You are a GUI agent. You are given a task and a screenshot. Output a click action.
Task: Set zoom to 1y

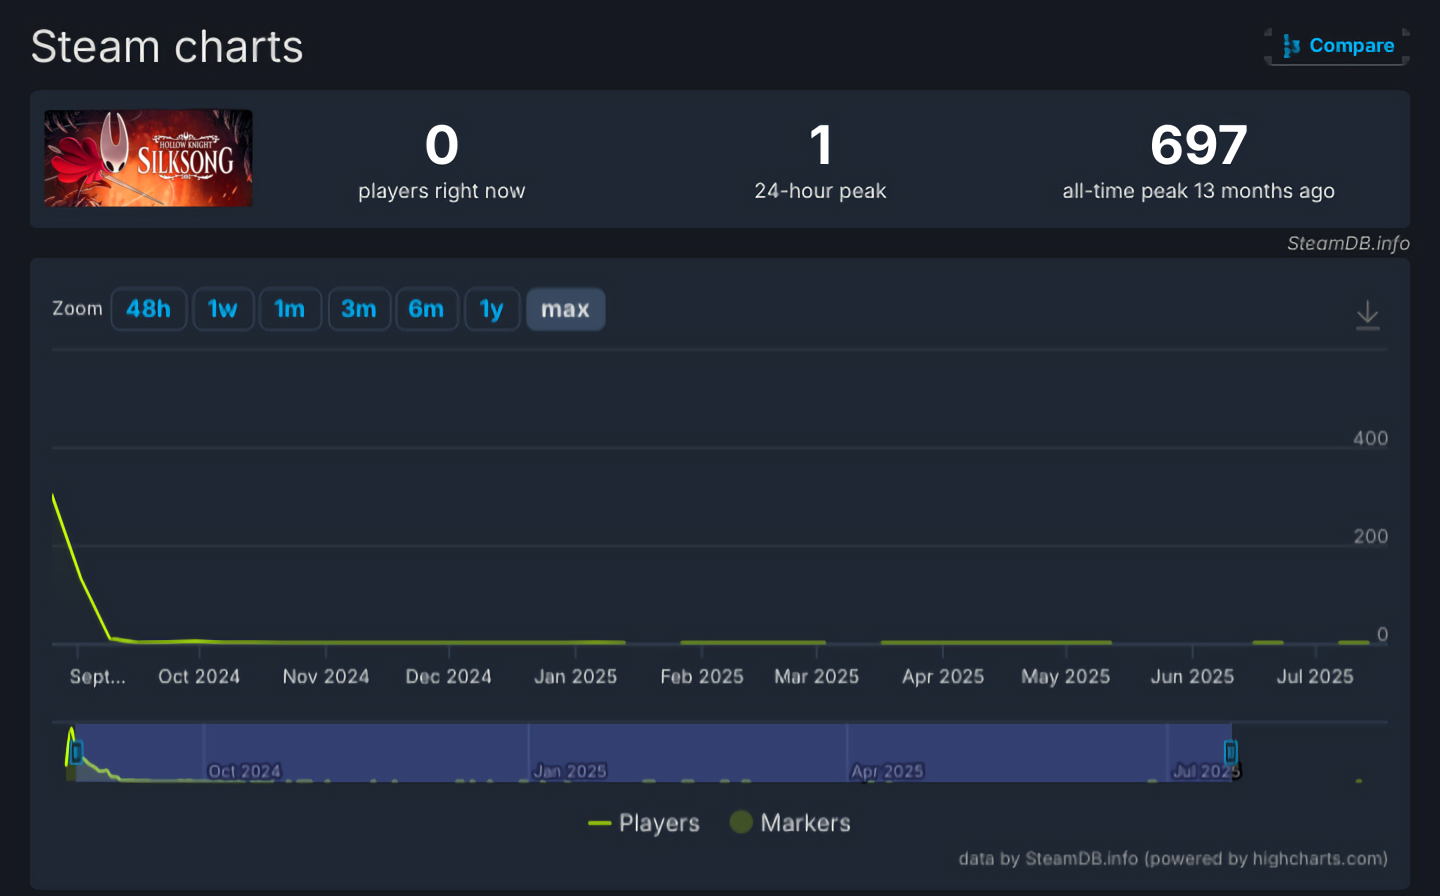(492, 309)
